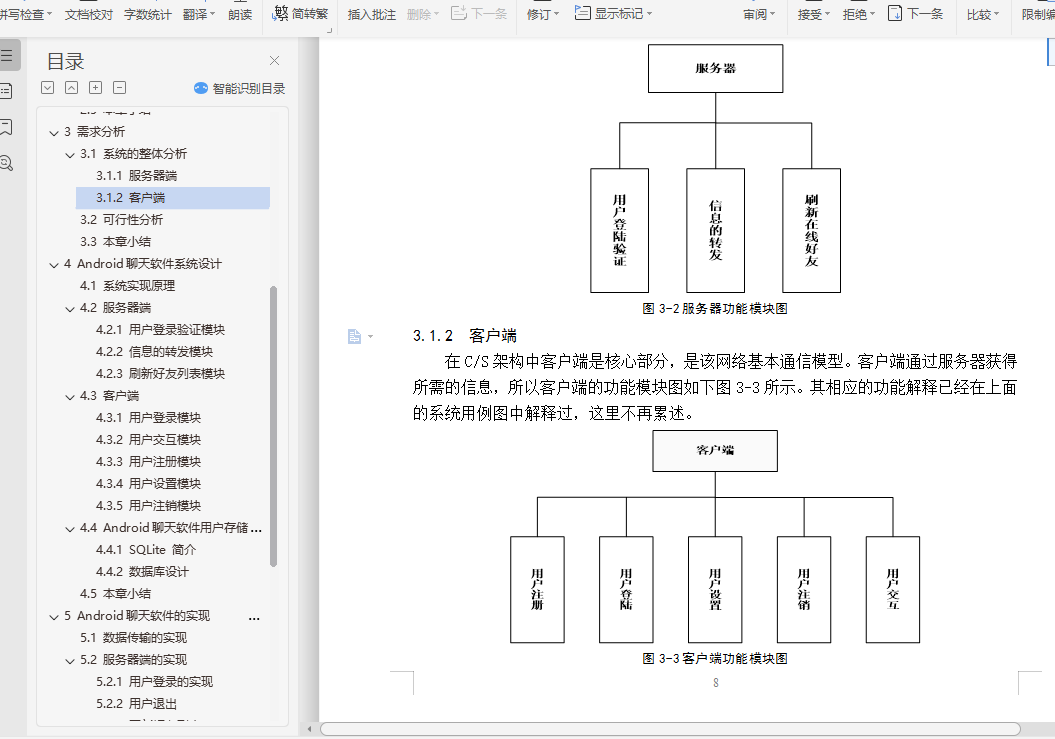The width and height of the screenshot is (1055, 739).
Task: Click the horizontal document scrollbar
Action: [670, 729]
